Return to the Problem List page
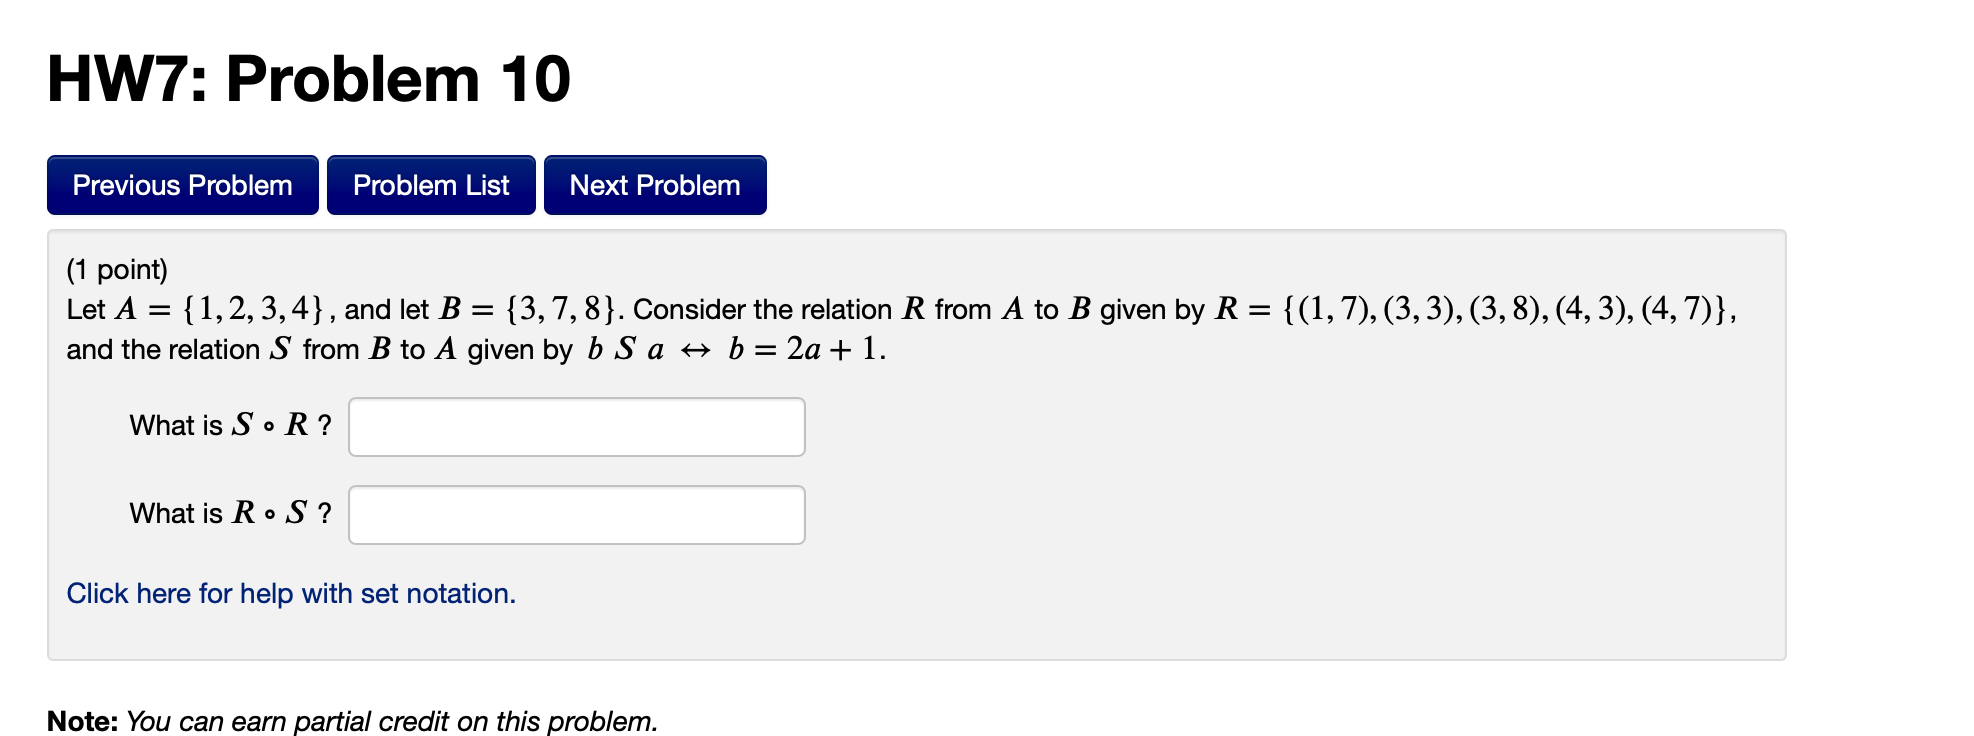The image size is (1974, 736). coord(430,185)
